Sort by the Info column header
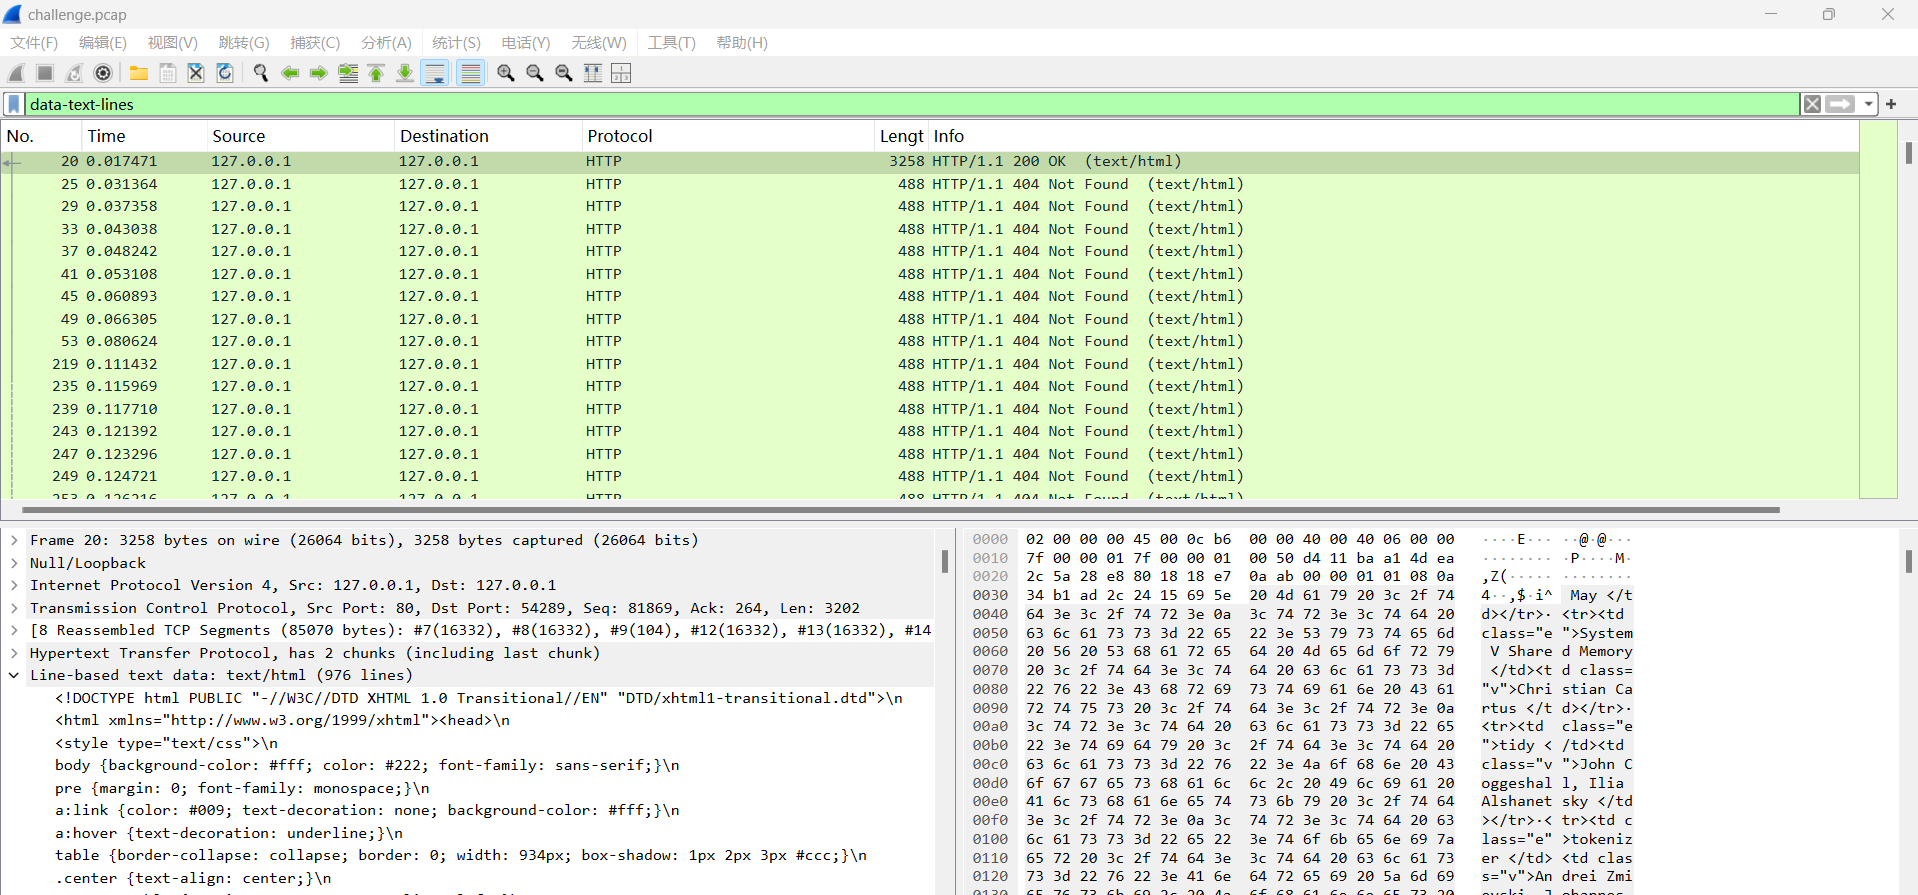Image resolution: width=1918 pixels, height=895 pixels. tap(1393, 136)
